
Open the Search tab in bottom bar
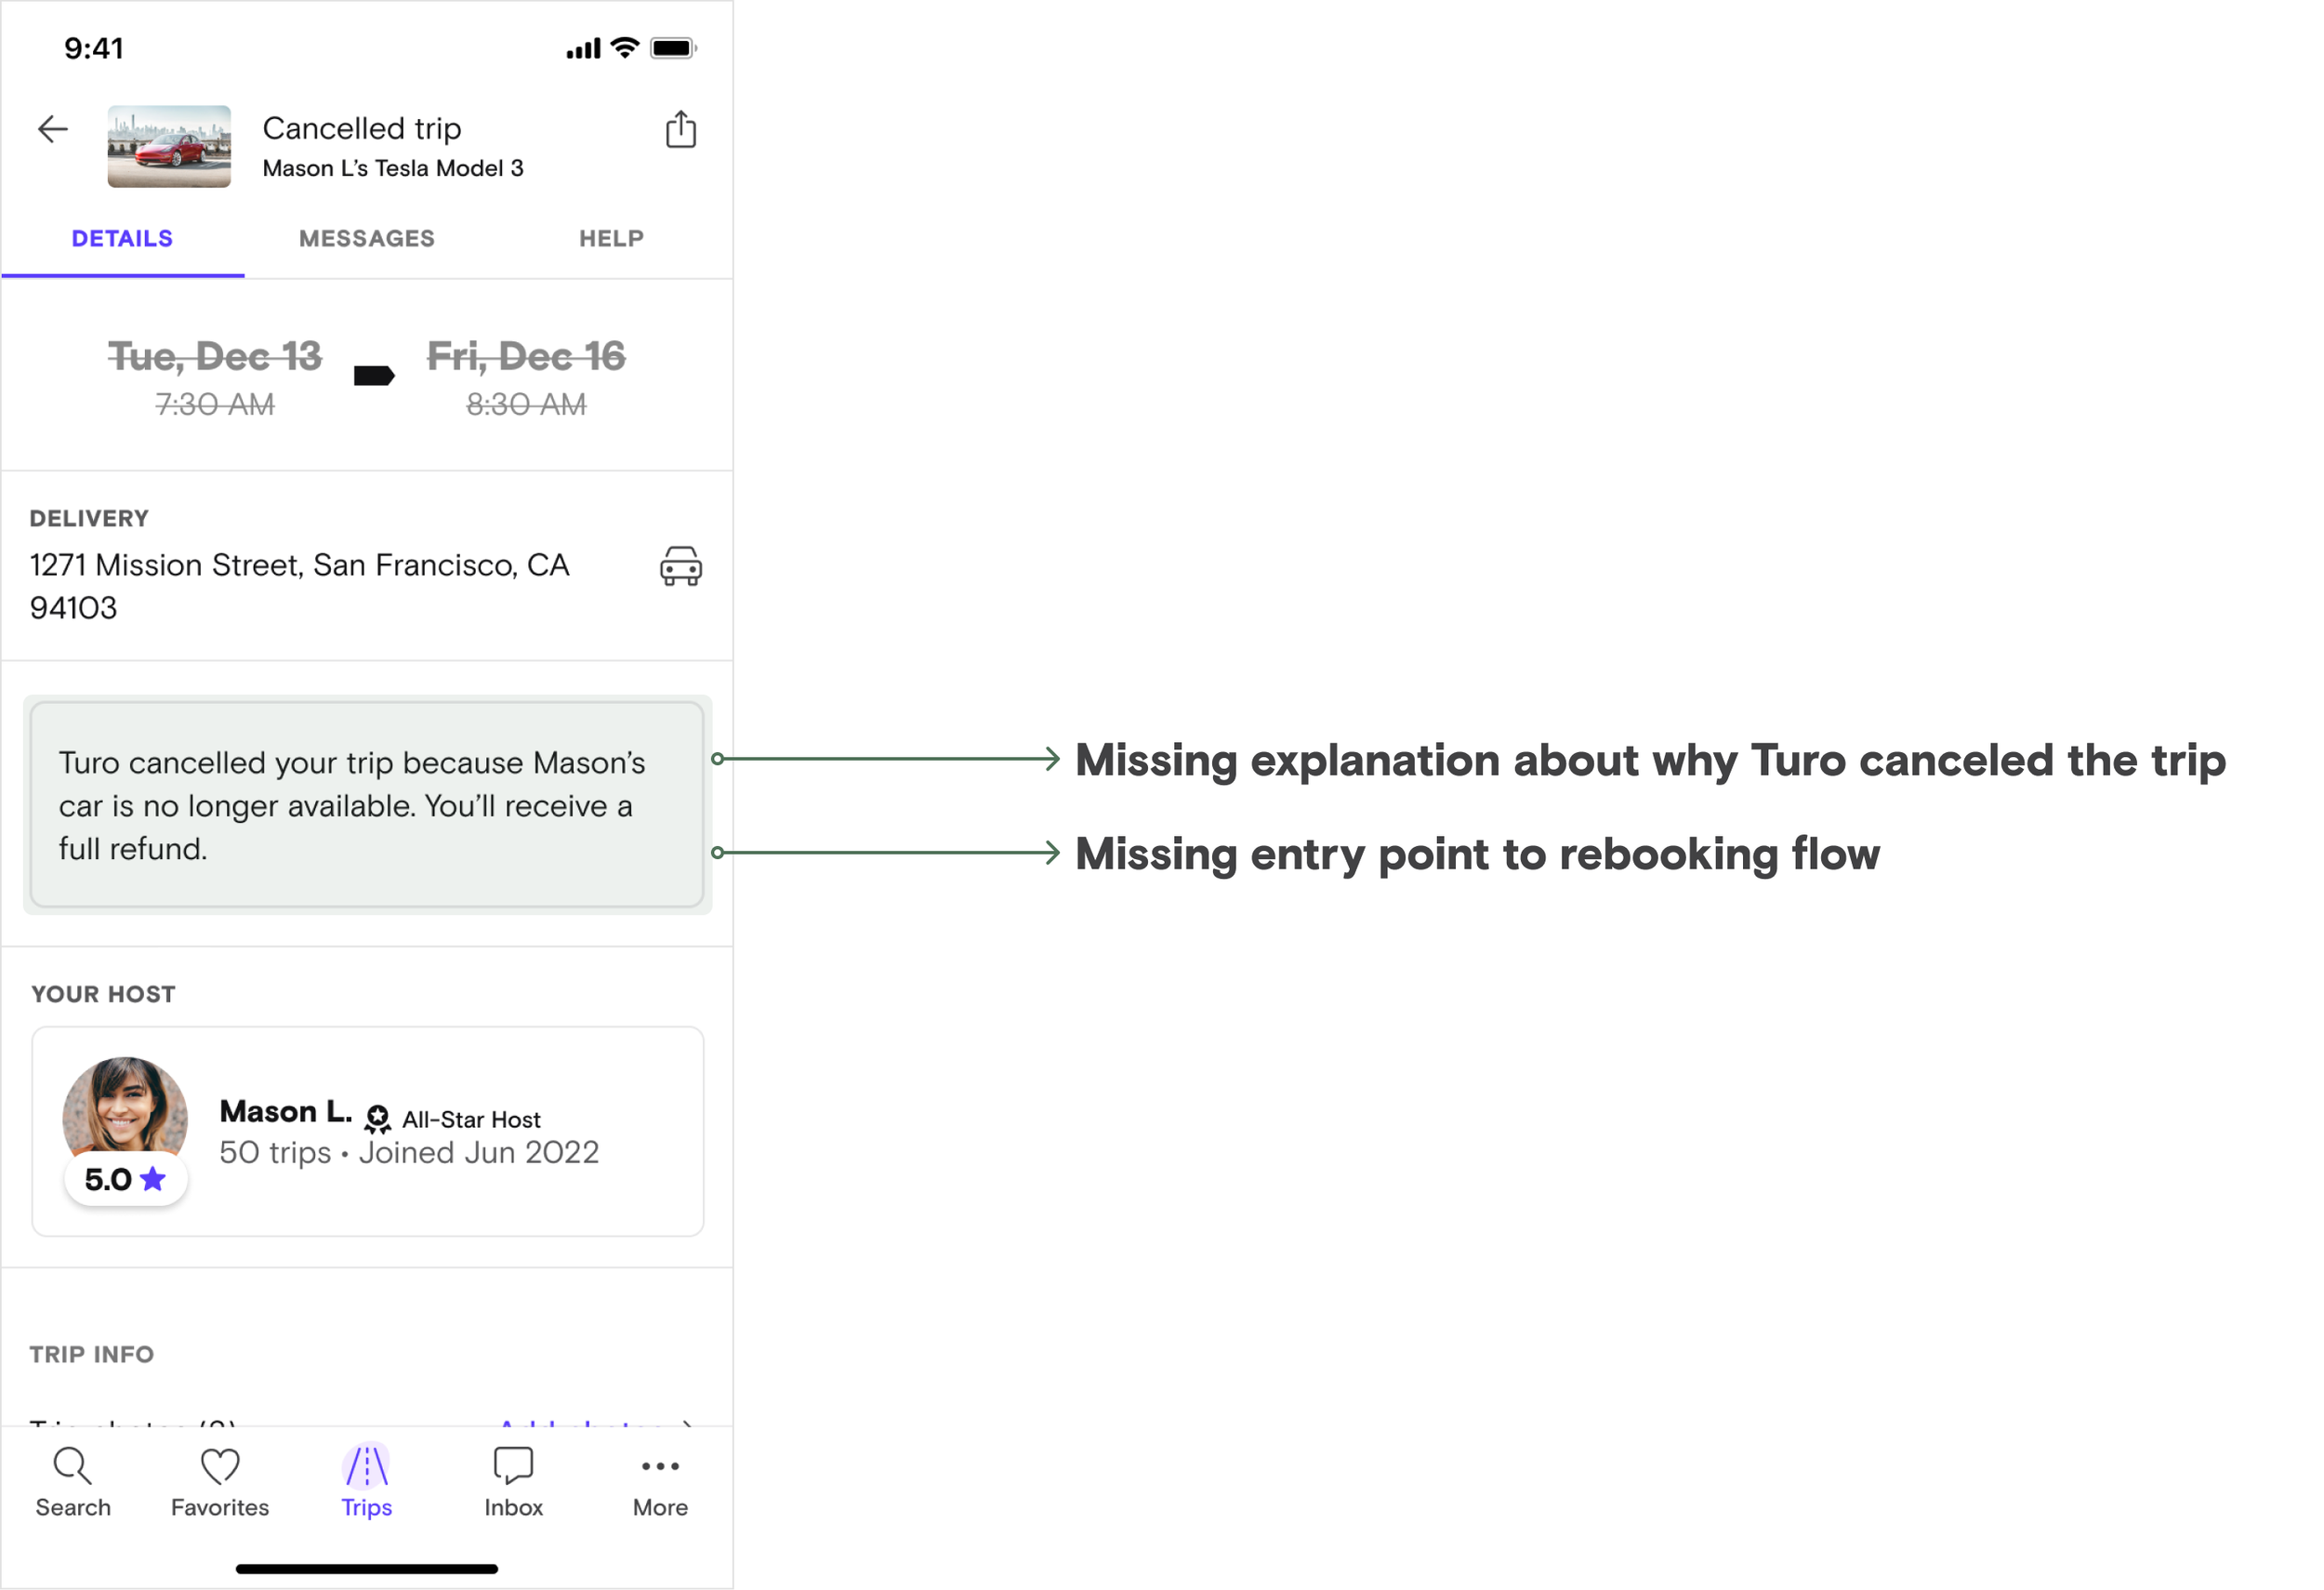(73, 1482)
